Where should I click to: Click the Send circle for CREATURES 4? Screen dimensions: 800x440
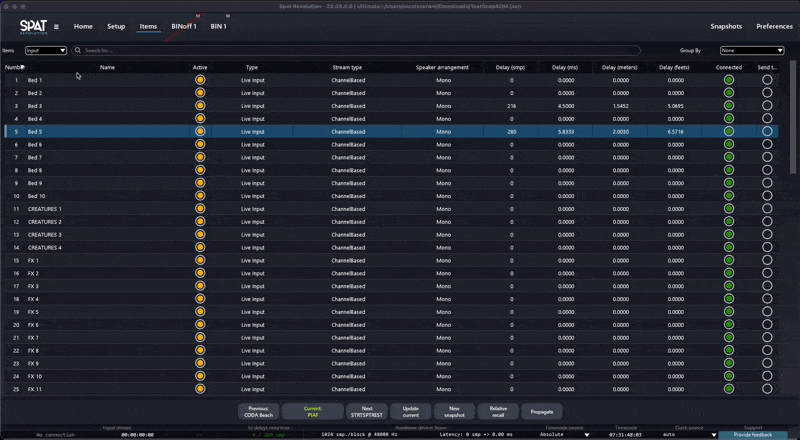pyautogui.click(x=767, y=248)
